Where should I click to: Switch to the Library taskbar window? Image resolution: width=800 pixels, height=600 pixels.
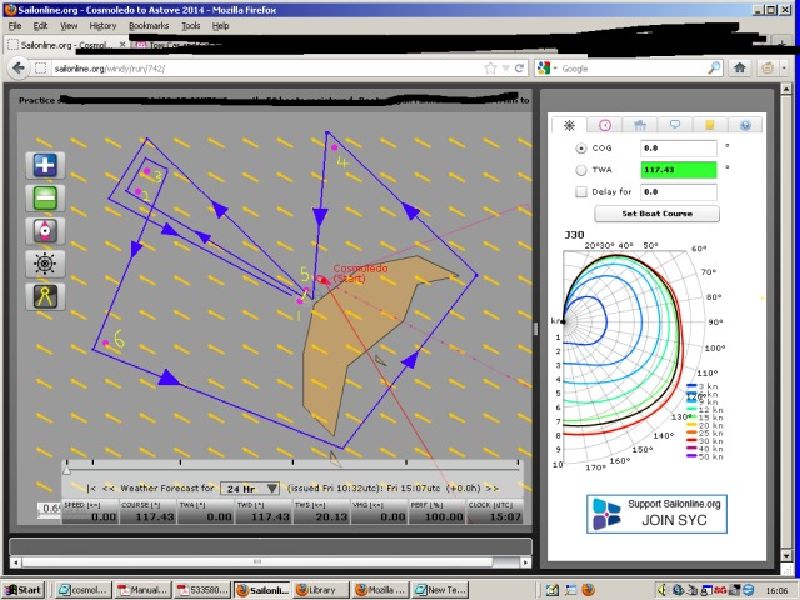click(321, 590)
